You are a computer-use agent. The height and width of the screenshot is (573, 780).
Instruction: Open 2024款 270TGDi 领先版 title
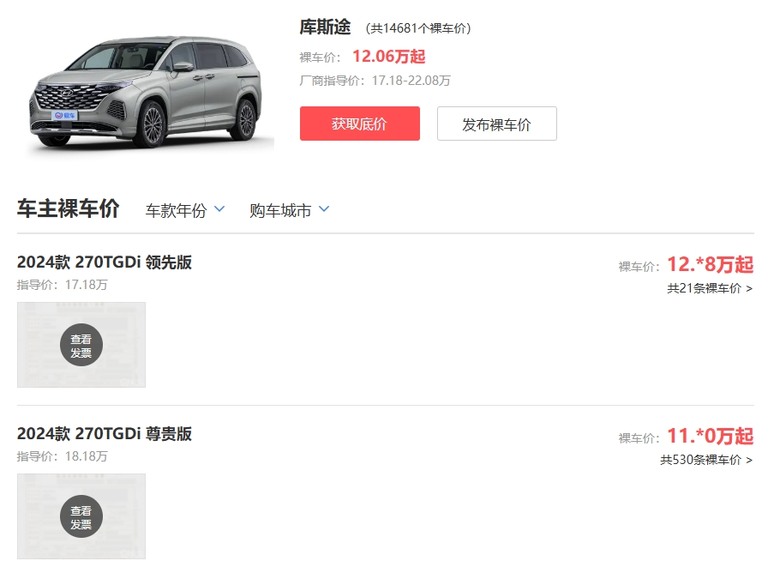tap(104, 262)
